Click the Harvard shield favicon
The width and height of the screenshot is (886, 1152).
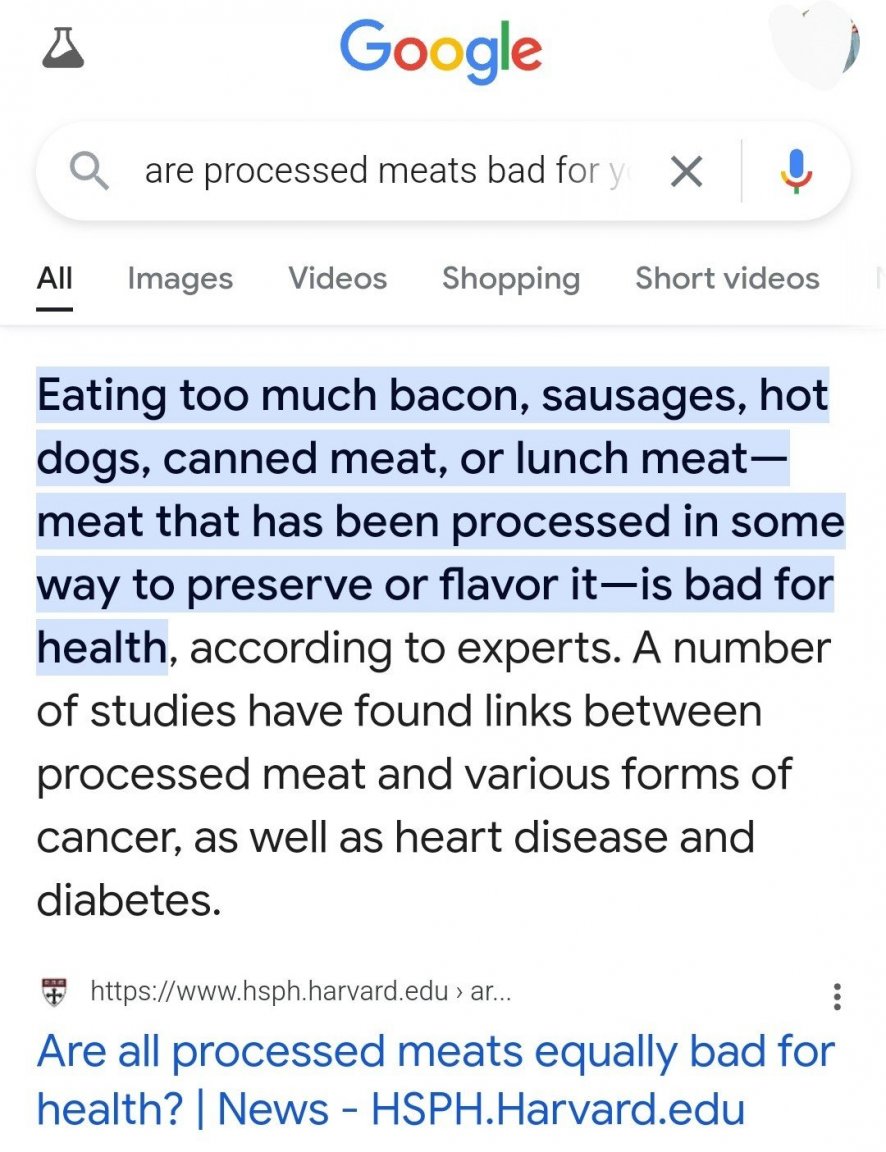(51, 992)
